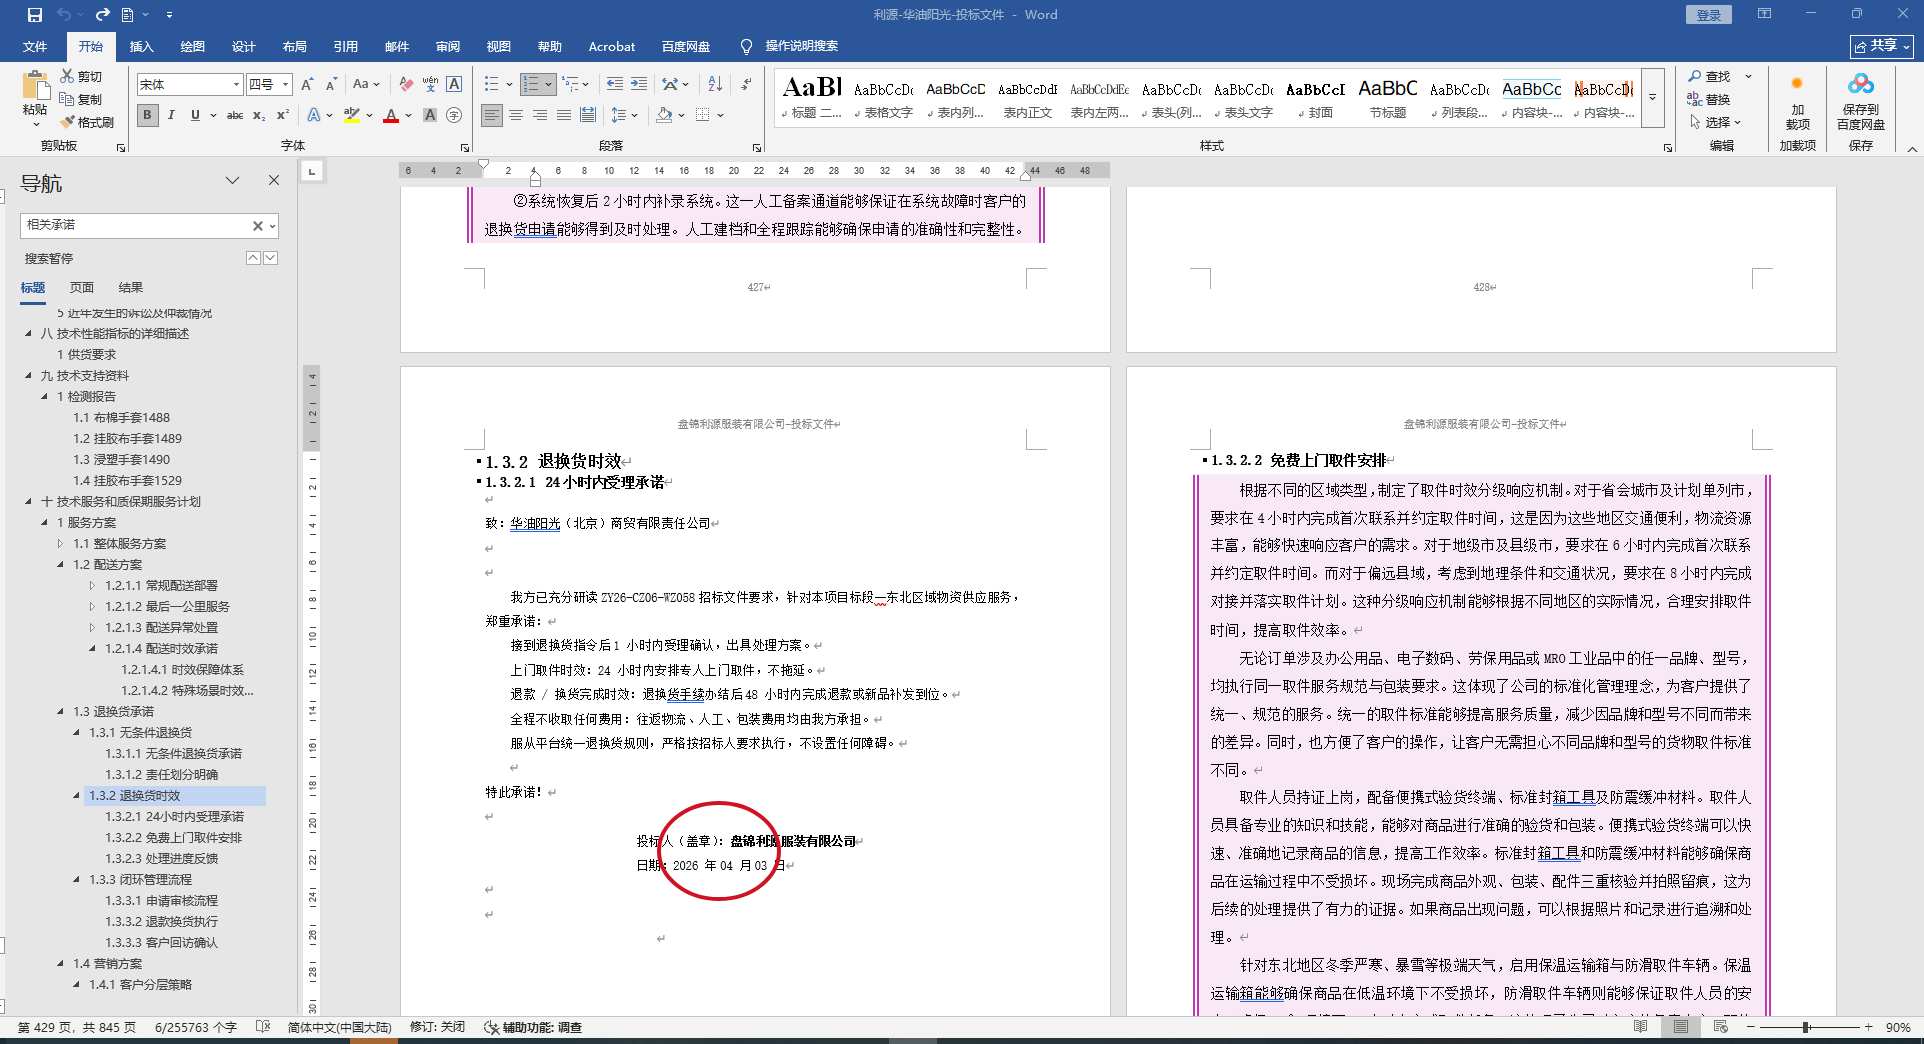Open the phonetic guide (wén) tool
This screenshot has width=1924, height=1044.
coord(430,84)
